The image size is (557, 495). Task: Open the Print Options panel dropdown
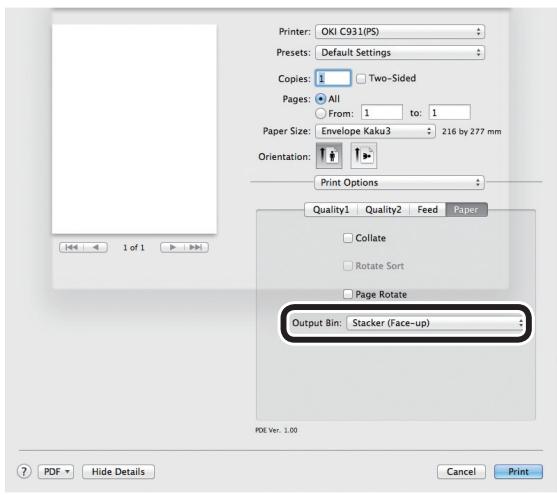[x=399, y=182]
